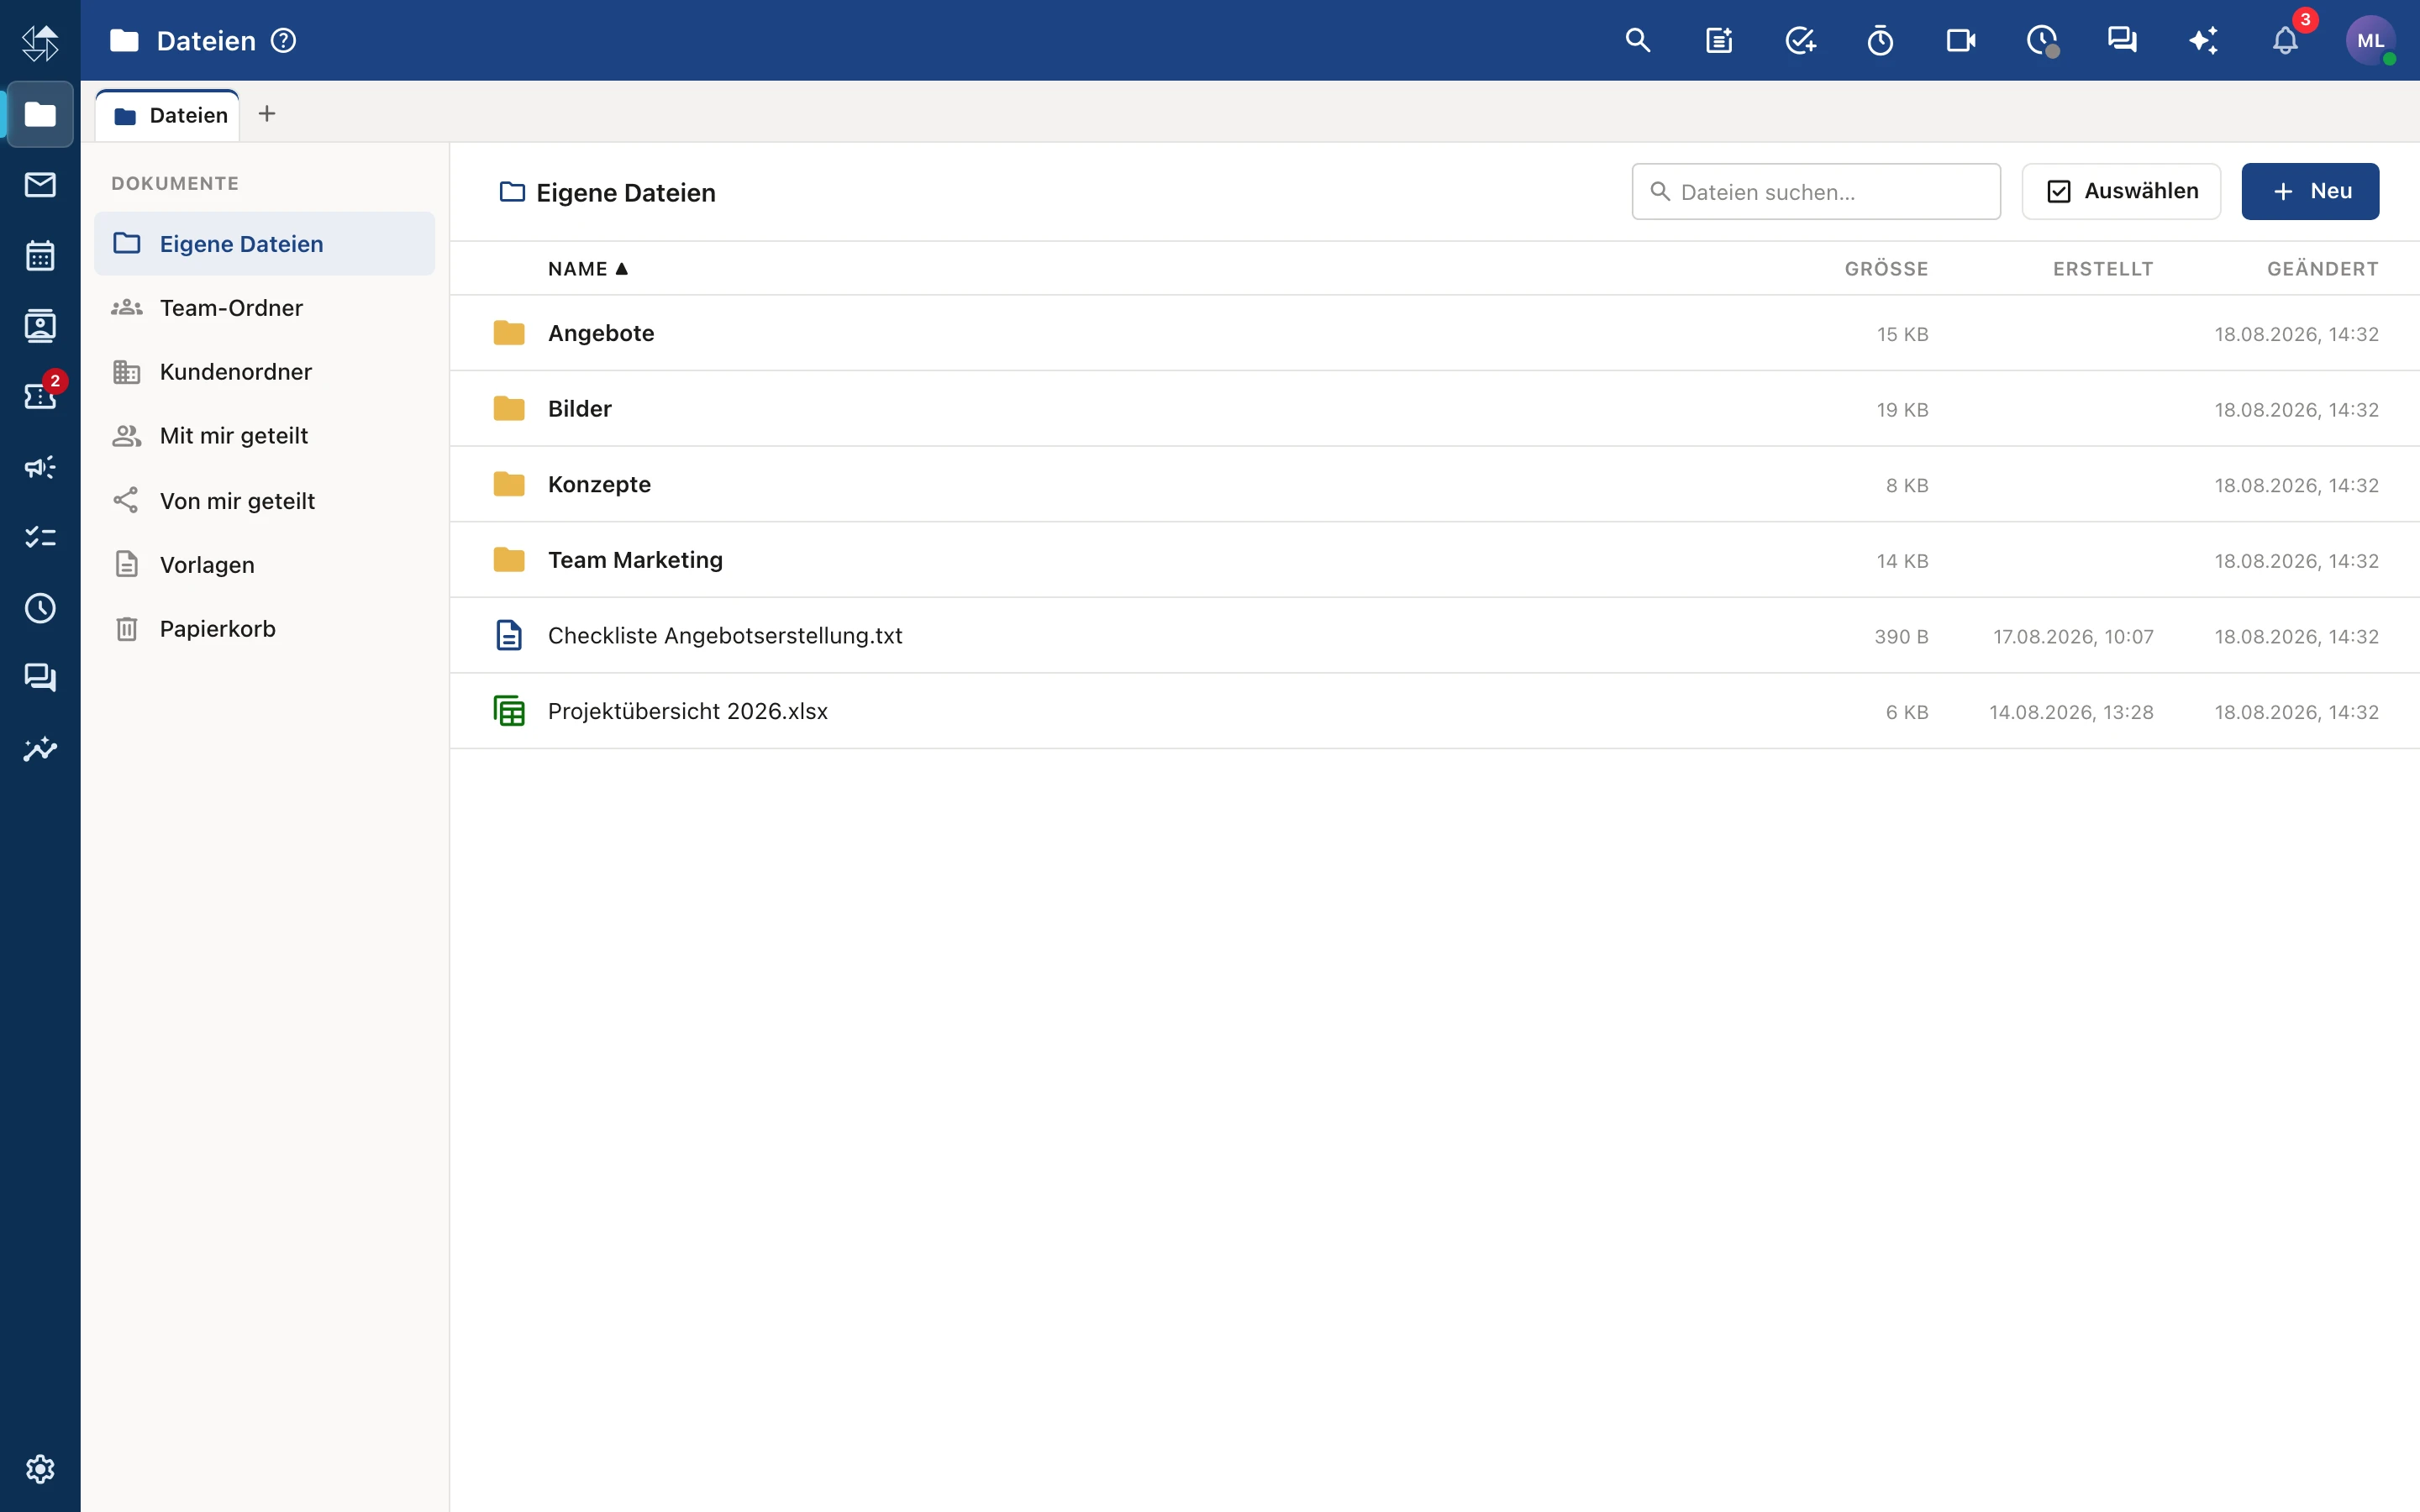2420x1512 pixels.
Task: Open the Mail module in left rail
Action: (x=40, y=185)
